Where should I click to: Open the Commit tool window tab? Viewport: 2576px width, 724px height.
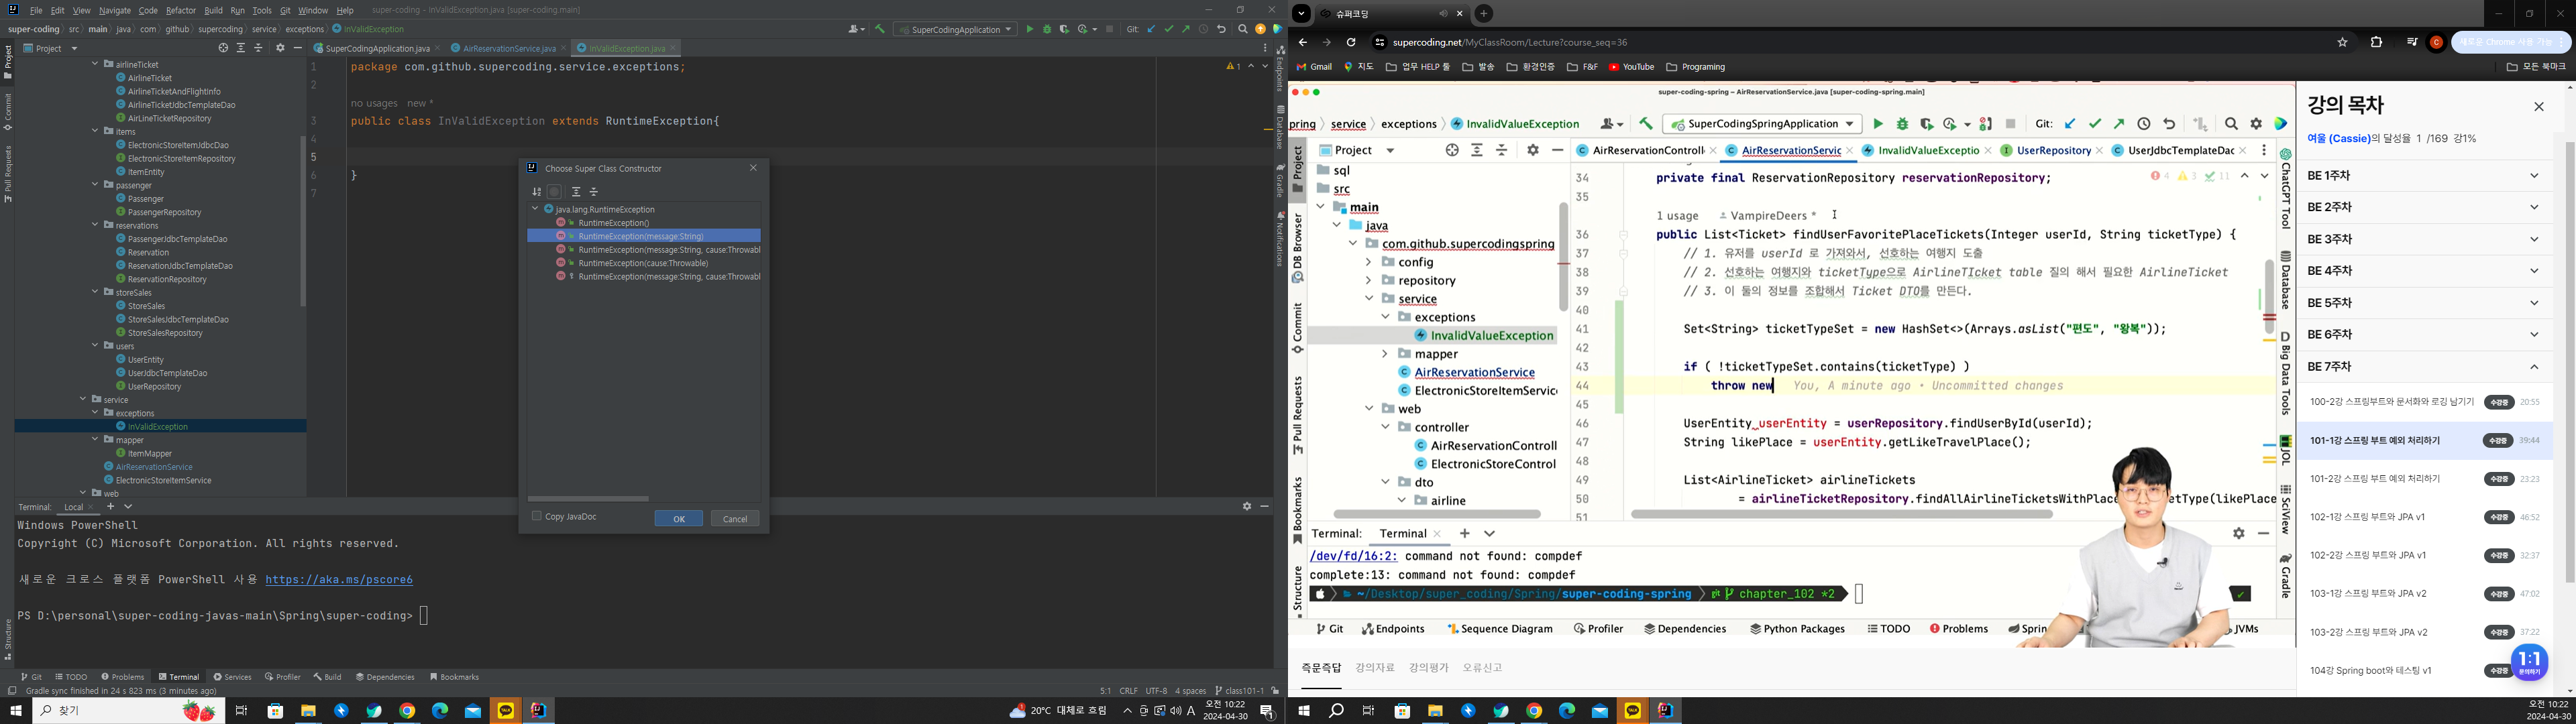point(8,112)
